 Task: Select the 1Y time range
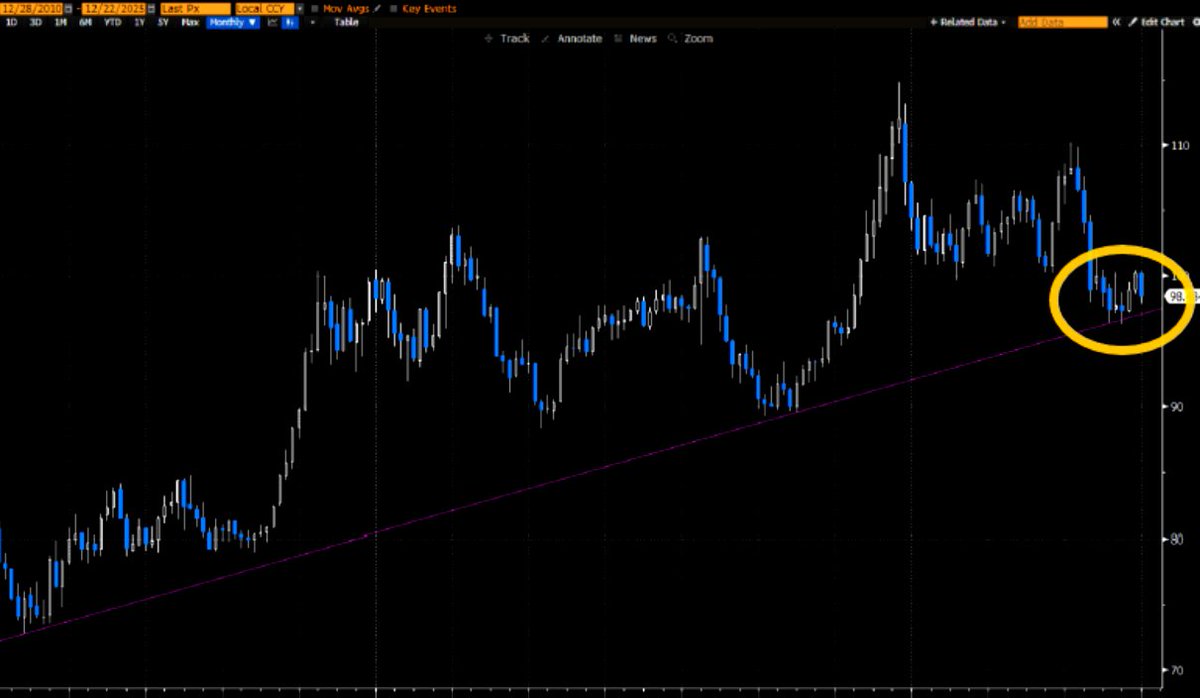[x=139, y=22]
